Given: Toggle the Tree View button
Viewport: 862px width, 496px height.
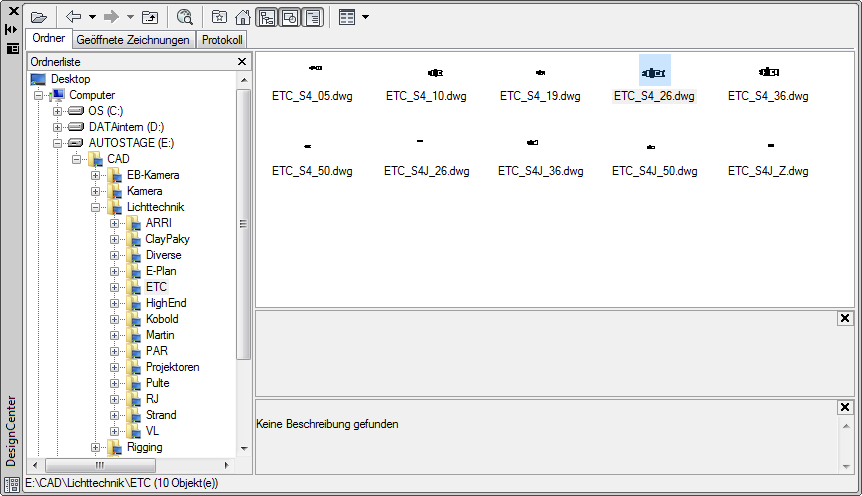Looking at the screenshot, I should [266, 17].
